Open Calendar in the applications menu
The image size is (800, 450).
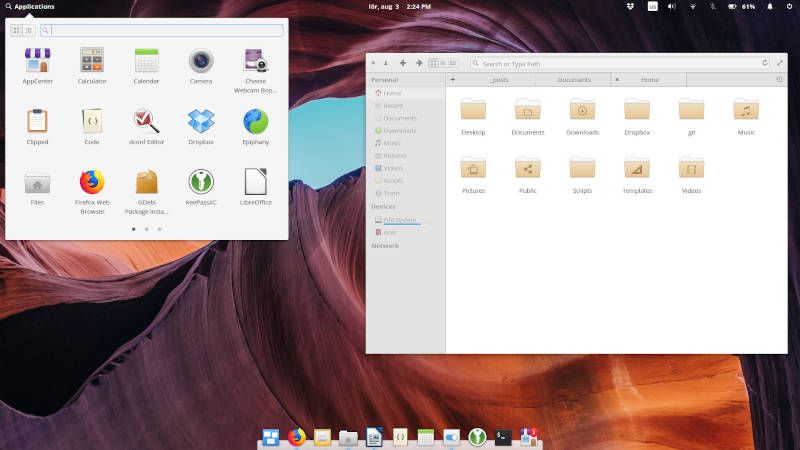pyautogui.click(x=146, y=66)
